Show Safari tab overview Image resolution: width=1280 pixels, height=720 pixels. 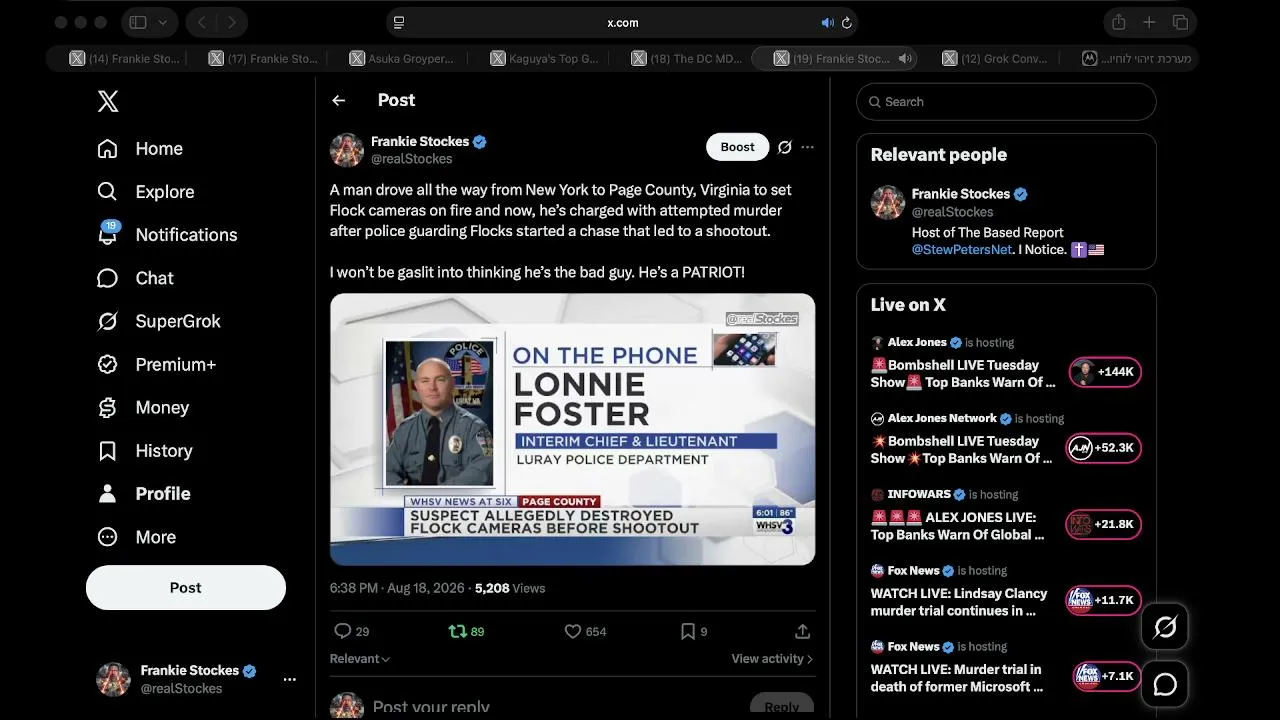(x=1180, y=22)
